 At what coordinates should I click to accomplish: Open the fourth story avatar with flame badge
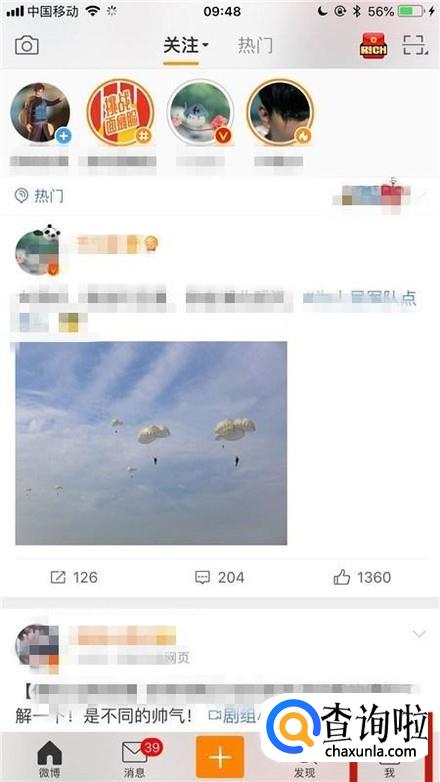[x=280, y=113]
